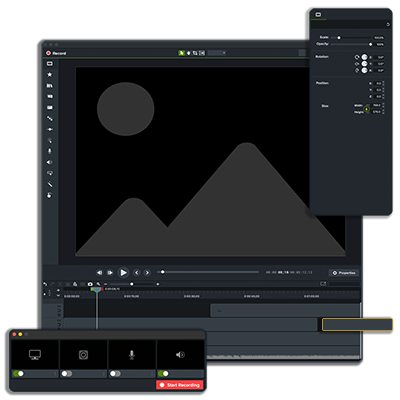Select the crop tool above the canvas
Screen dimensions: 400x400
click(x=195, y=53)
